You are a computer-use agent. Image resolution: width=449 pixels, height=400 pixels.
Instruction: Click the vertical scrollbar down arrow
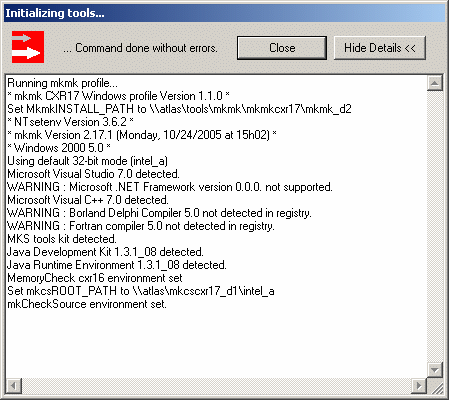click(x=435, y=370)
